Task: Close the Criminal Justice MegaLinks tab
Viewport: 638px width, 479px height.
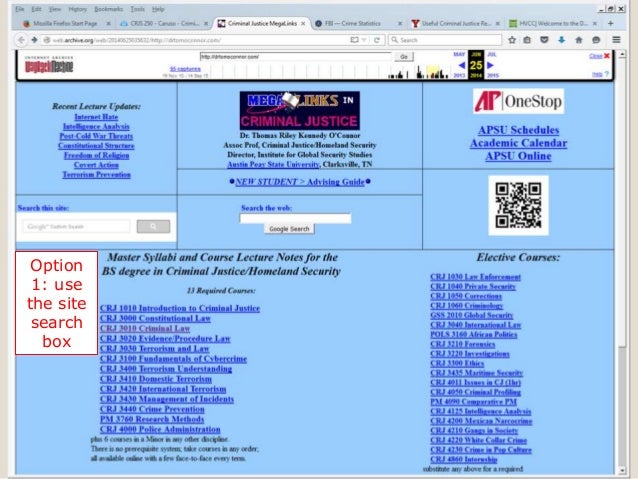Action: (x=303, y=24)
